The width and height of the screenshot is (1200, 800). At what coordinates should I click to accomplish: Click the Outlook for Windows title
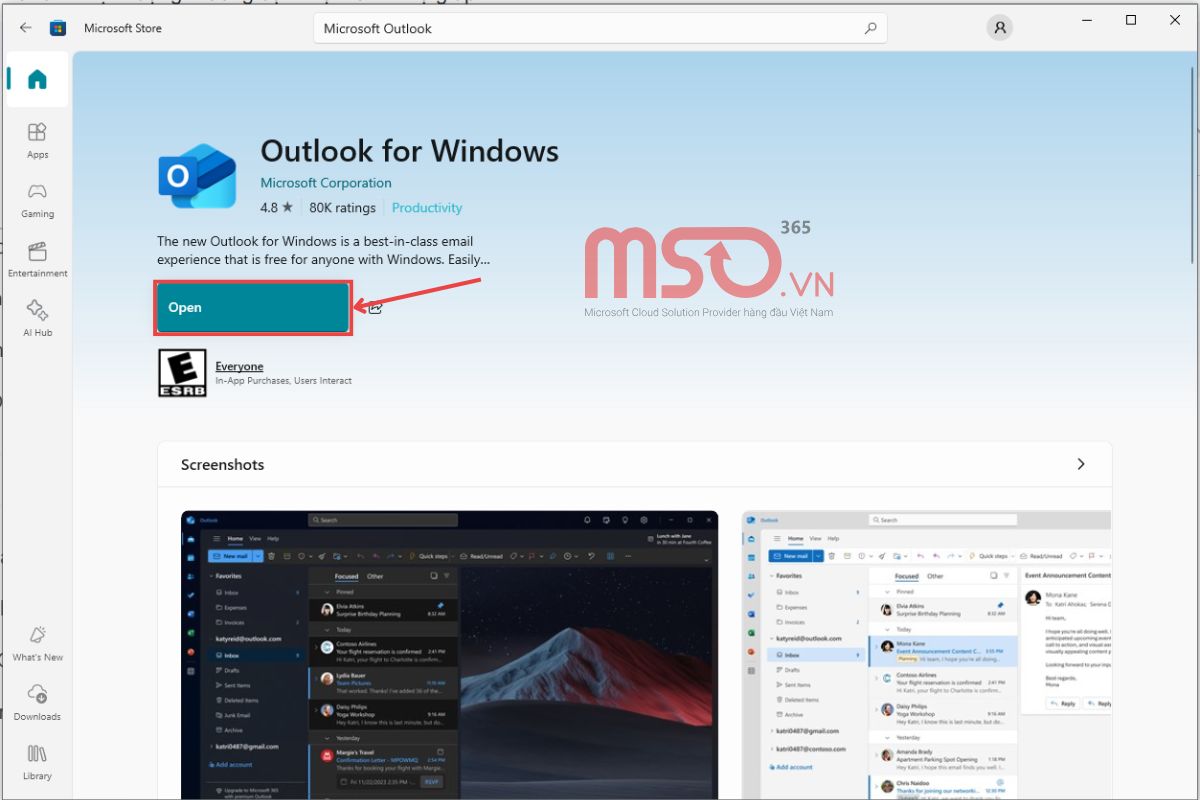click(409, 151)
